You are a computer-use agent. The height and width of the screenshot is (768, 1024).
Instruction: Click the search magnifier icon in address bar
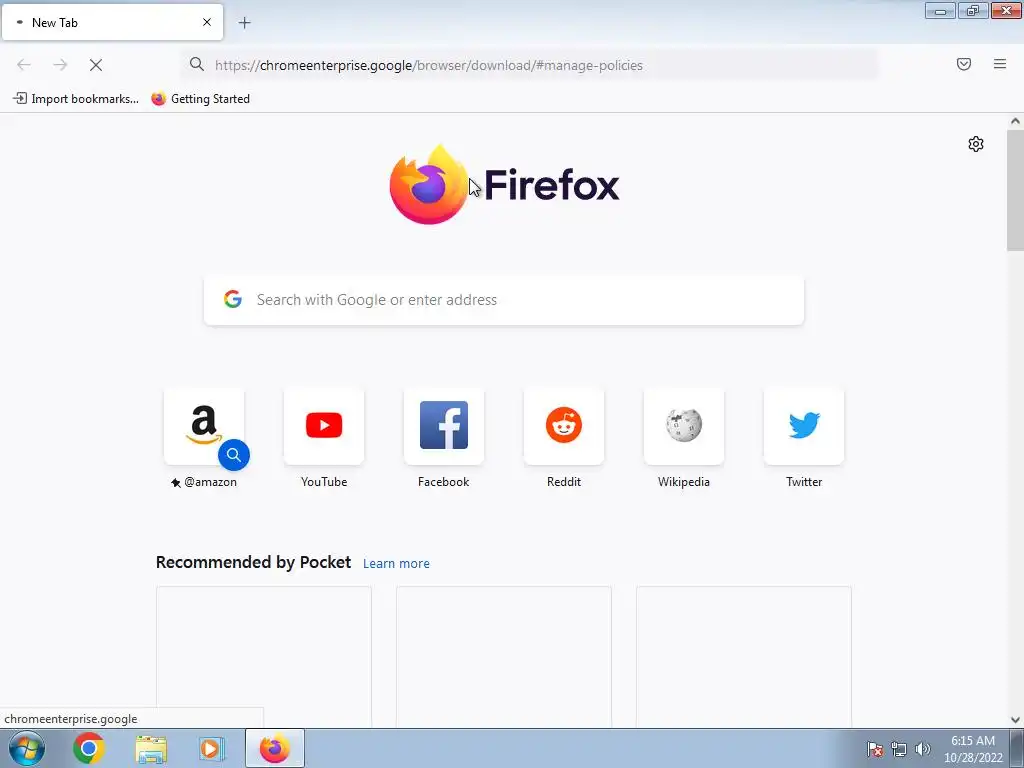click(197, 64)
